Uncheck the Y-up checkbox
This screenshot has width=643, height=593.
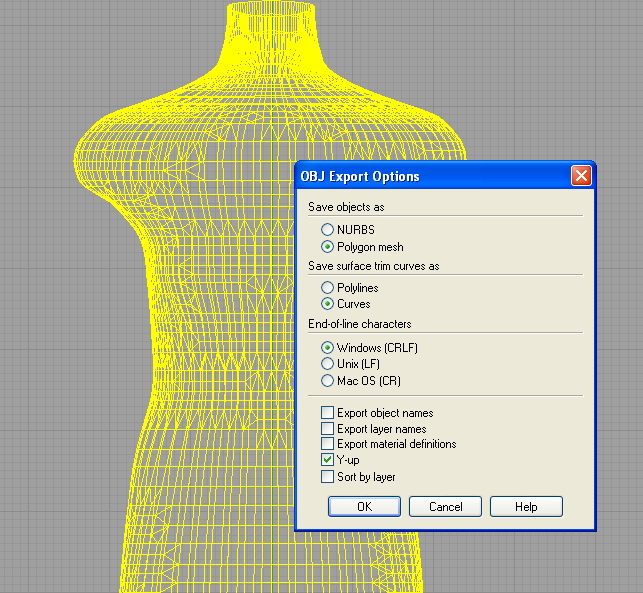click(327, 460)
